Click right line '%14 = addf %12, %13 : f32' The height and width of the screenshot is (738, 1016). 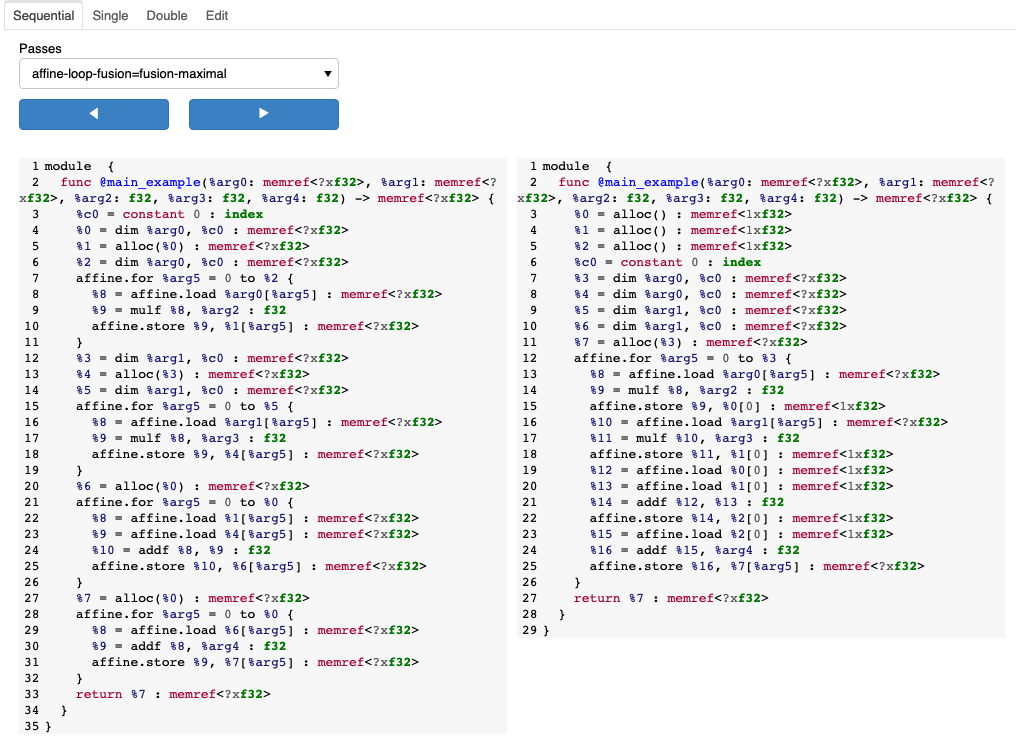[687, 502]
